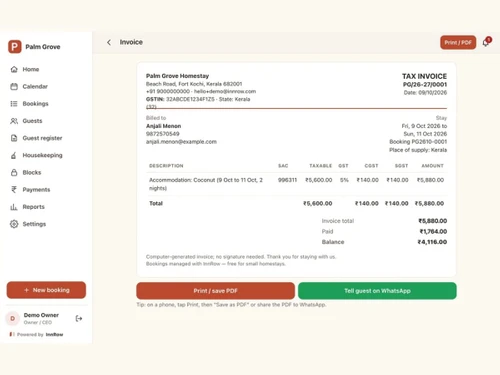This screenshot has height=375, width=500.
Task: Open the Calendar icon in sidebar
Action: point(14,87)
